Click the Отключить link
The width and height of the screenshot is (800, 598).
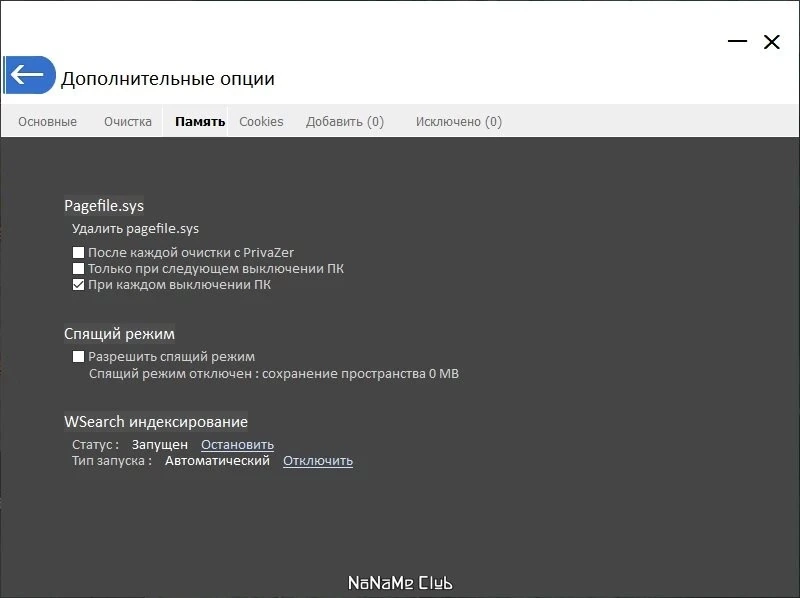[318, 461]
